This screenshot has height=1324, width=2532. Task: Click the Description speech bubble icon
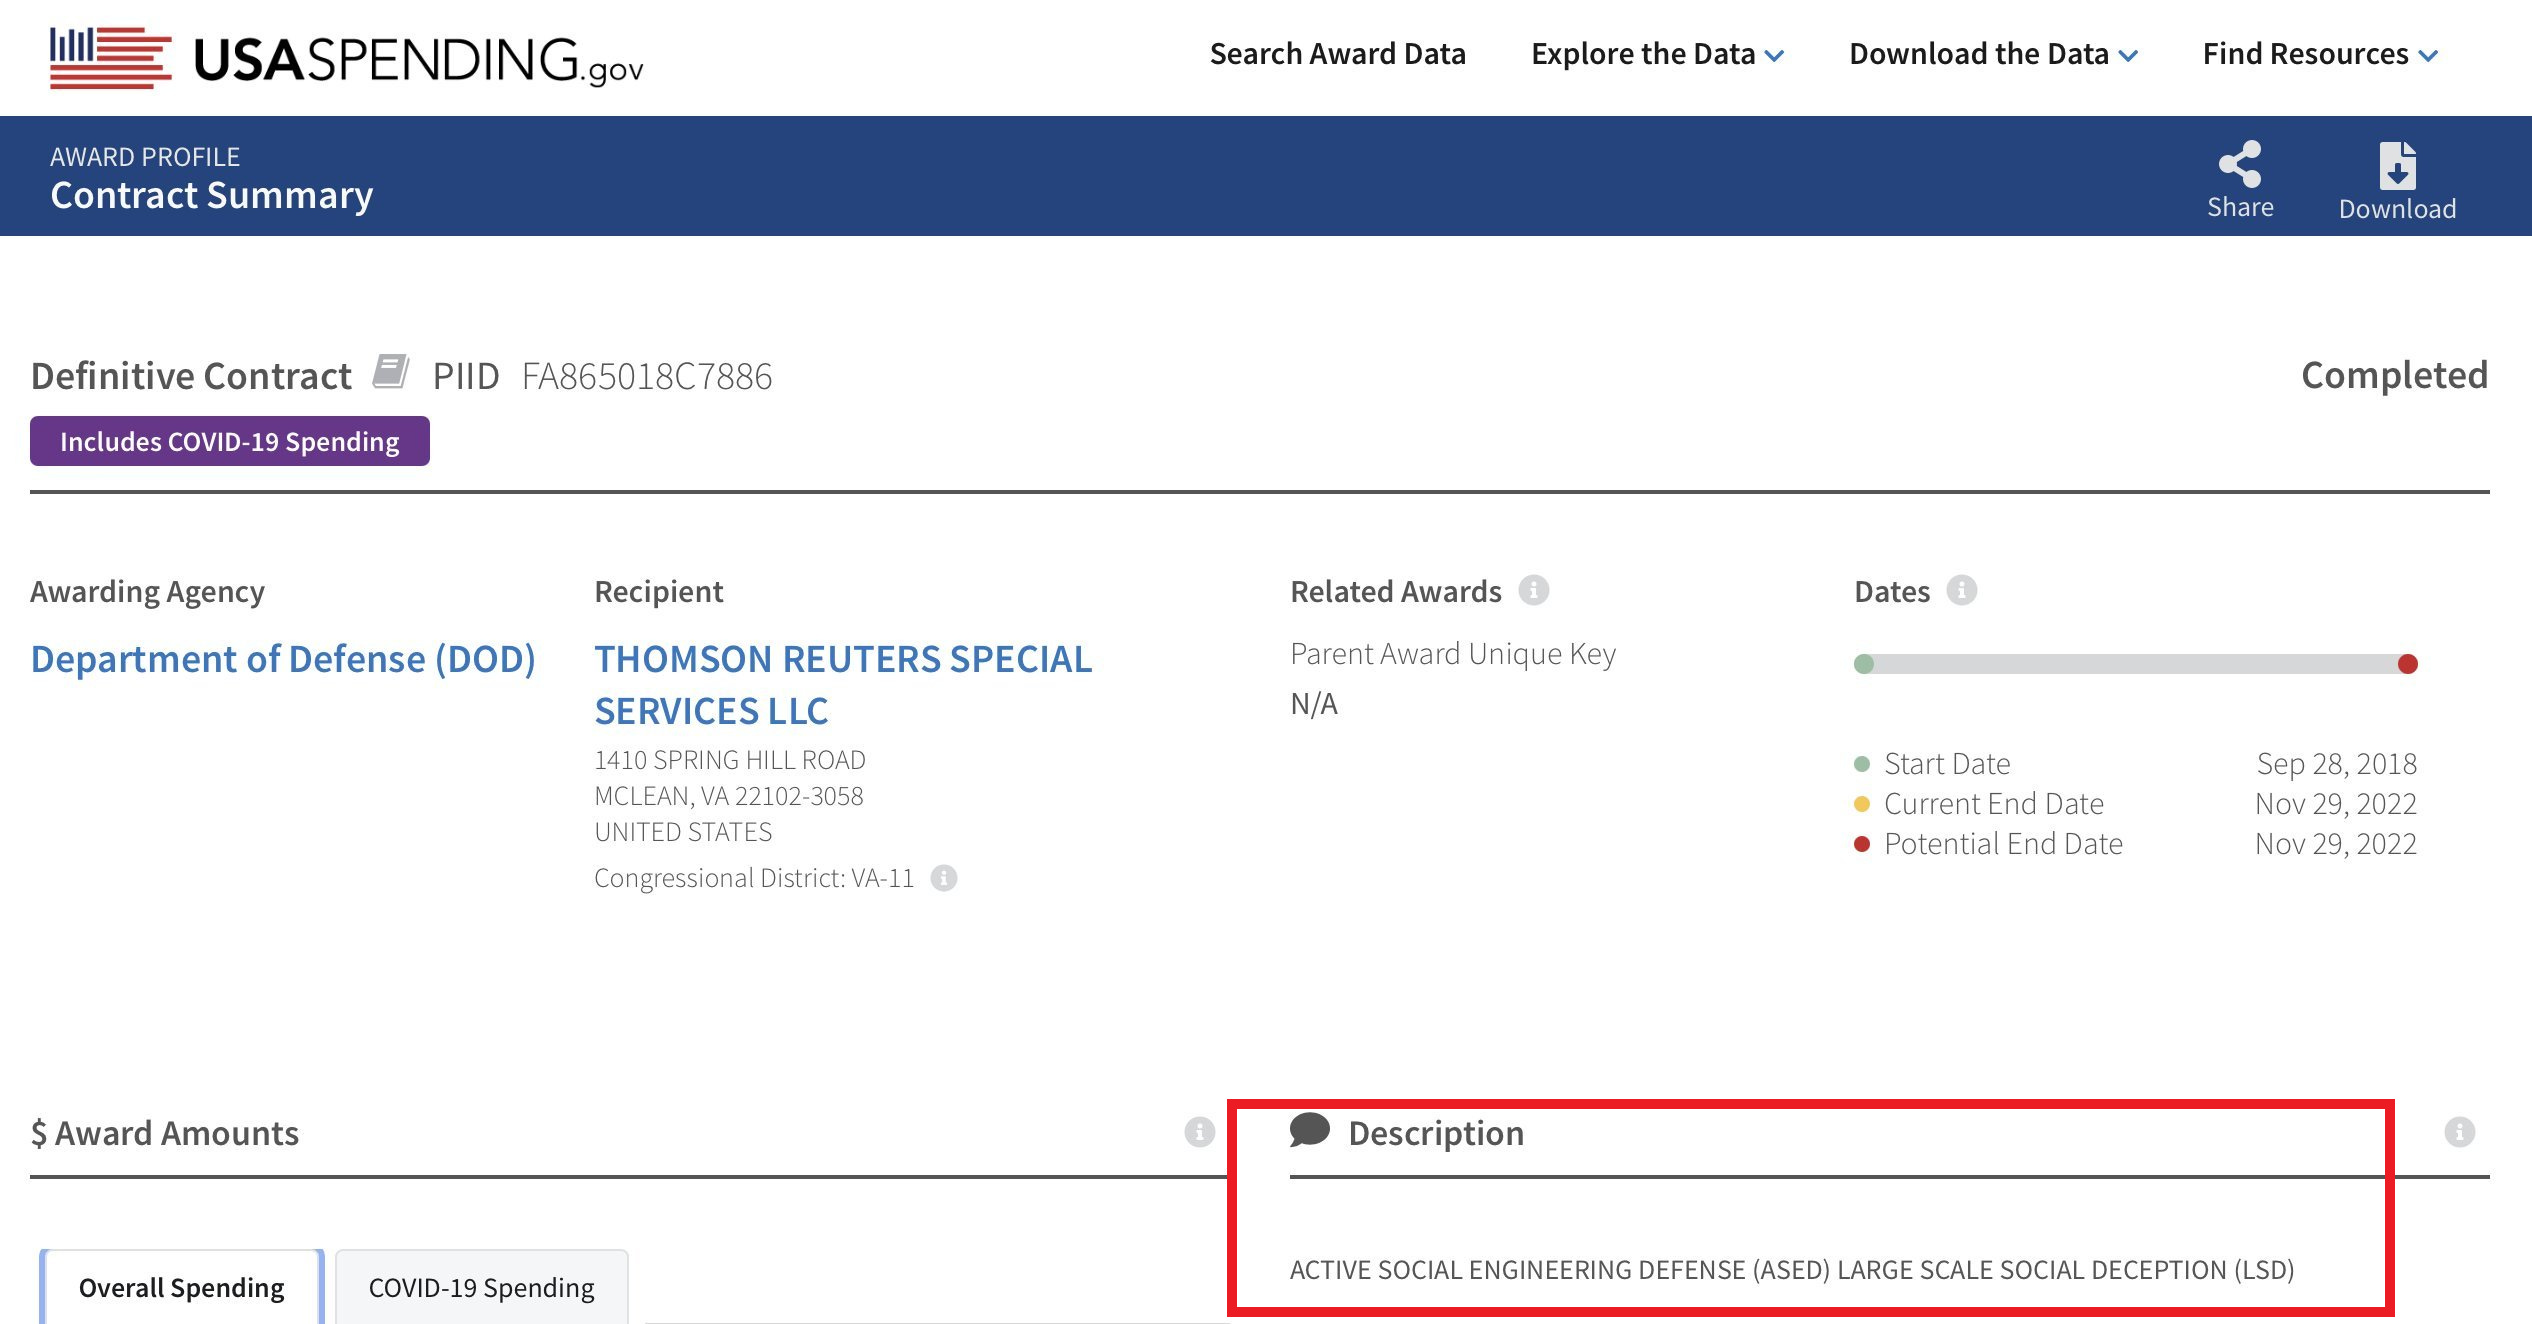pyautogui.click(x=1309, y=1131)
